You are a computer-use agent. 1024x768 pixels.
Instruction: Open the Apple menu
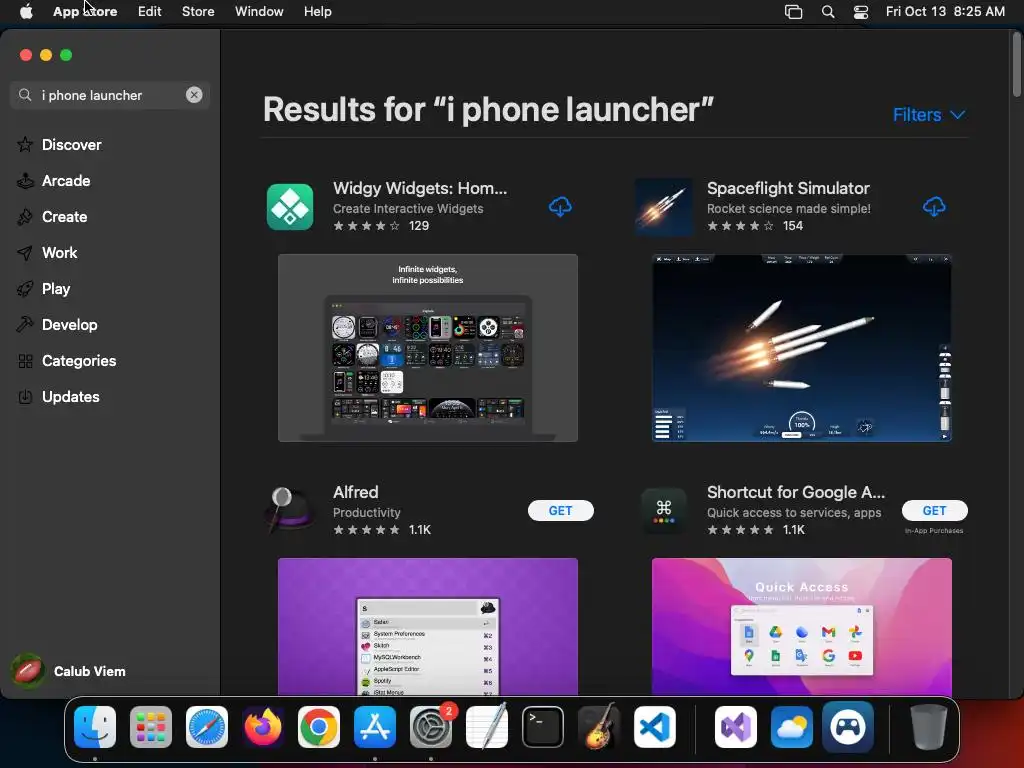click(x=26, y=11)
